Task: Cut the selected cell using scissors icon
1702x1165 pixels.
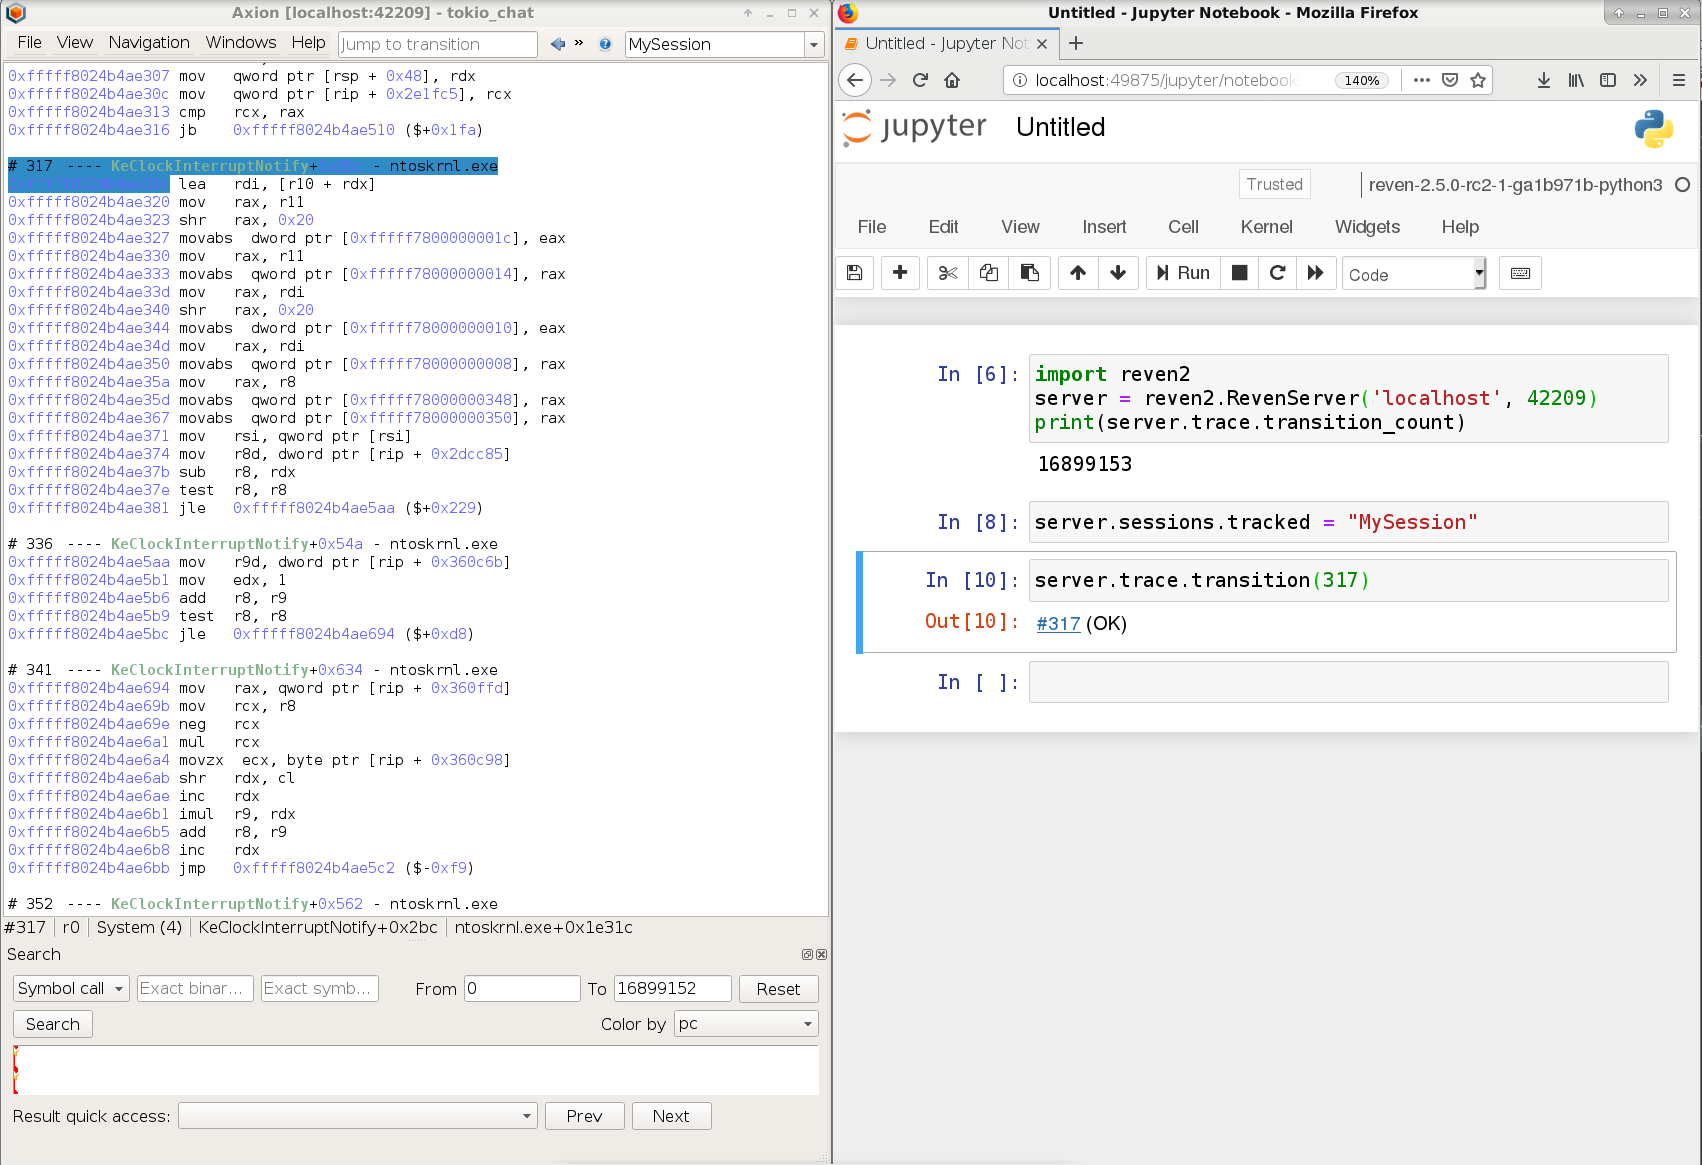Action: 947,273
